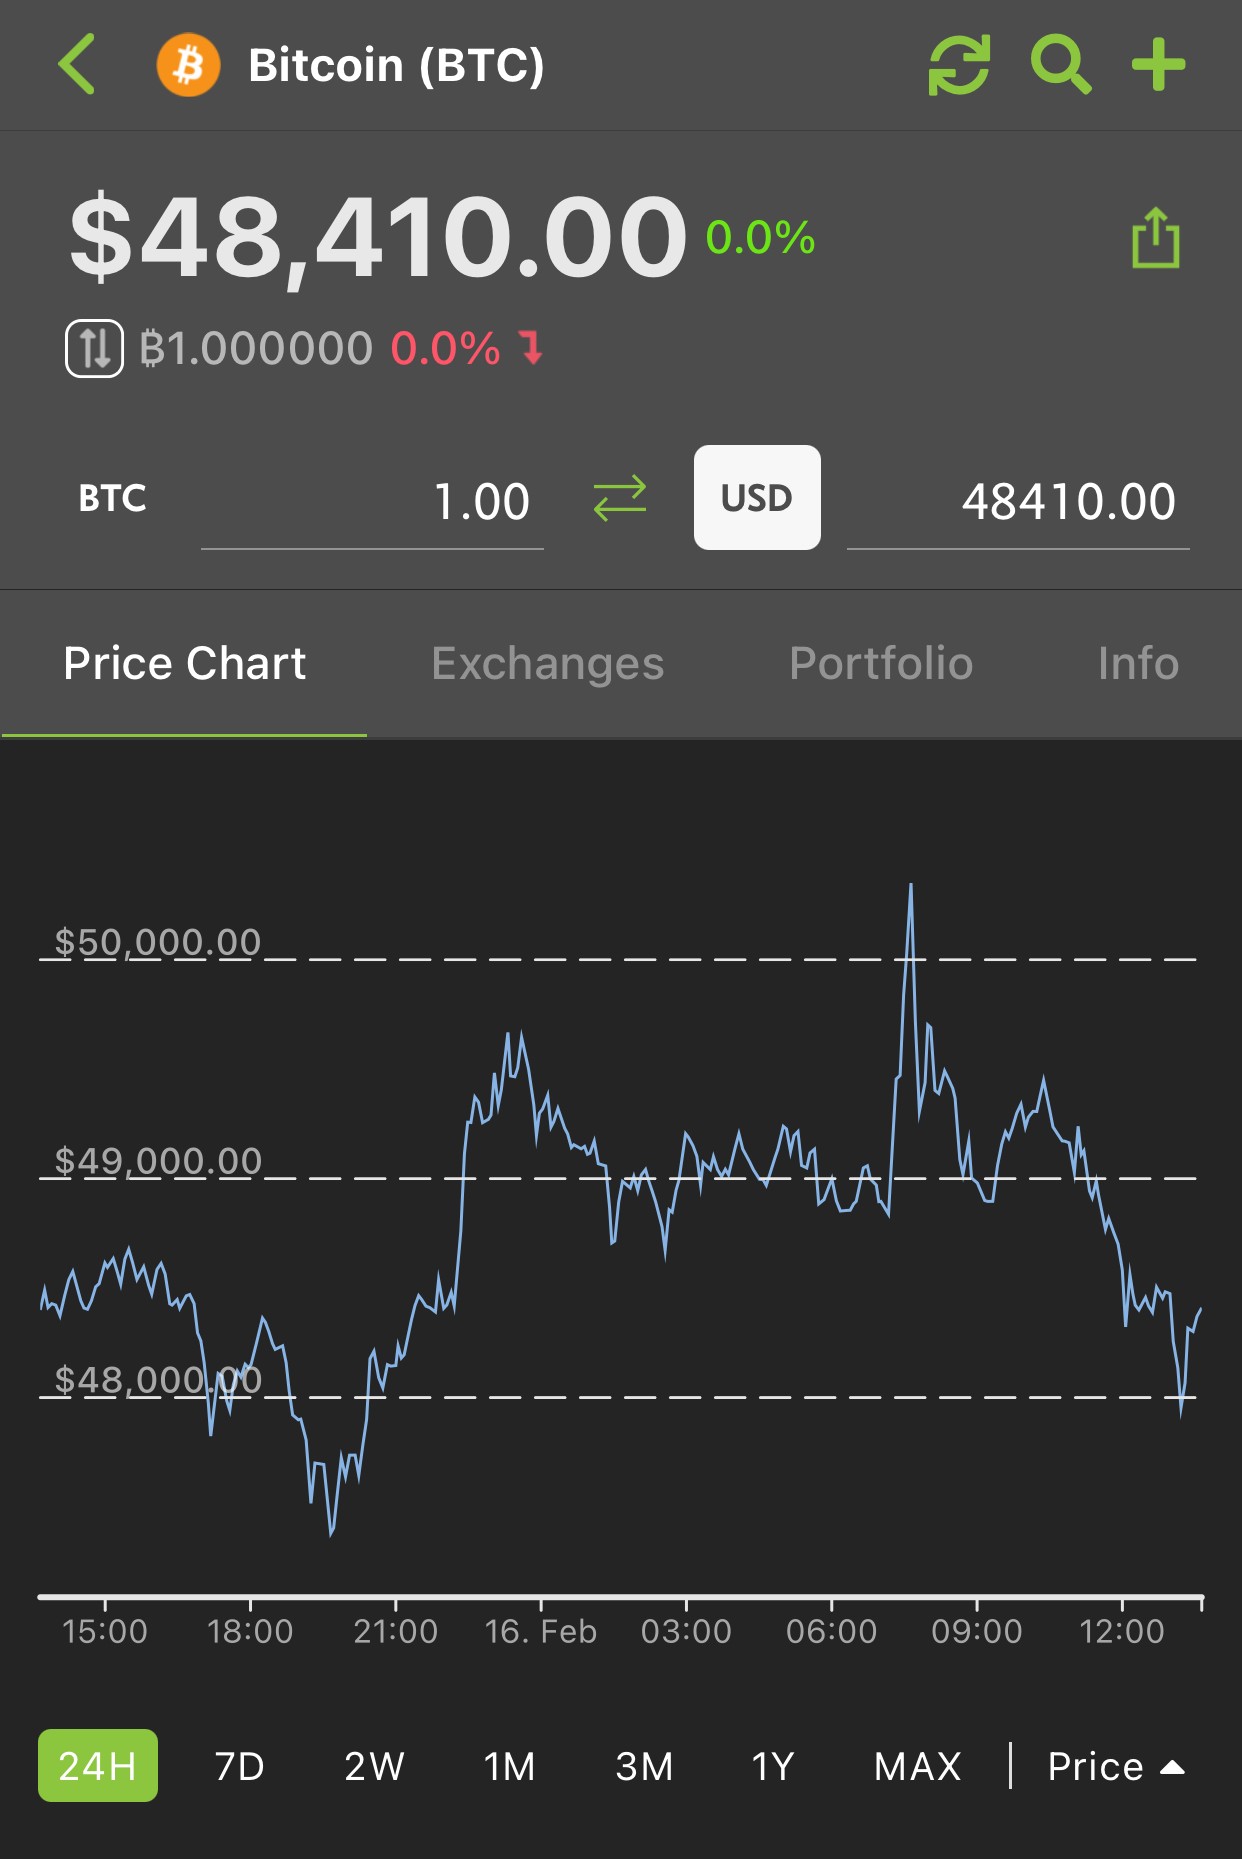Refresh prices with the sync icon

point(959,65)
